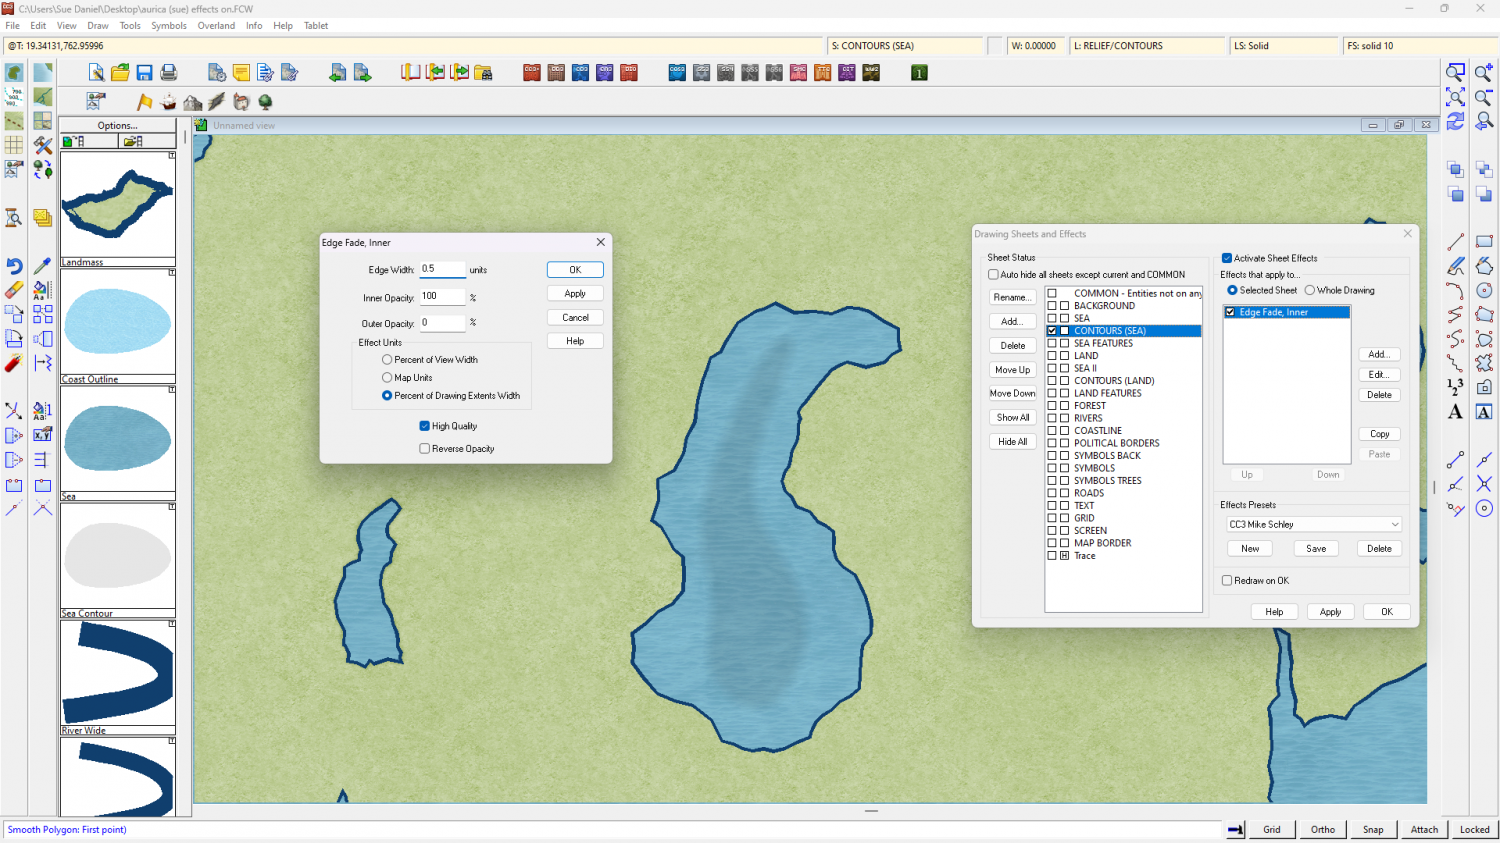The width and height of the screenshot is (1500, 843).
Task: Select Percent of View Width radio
Action: [387, 360]
